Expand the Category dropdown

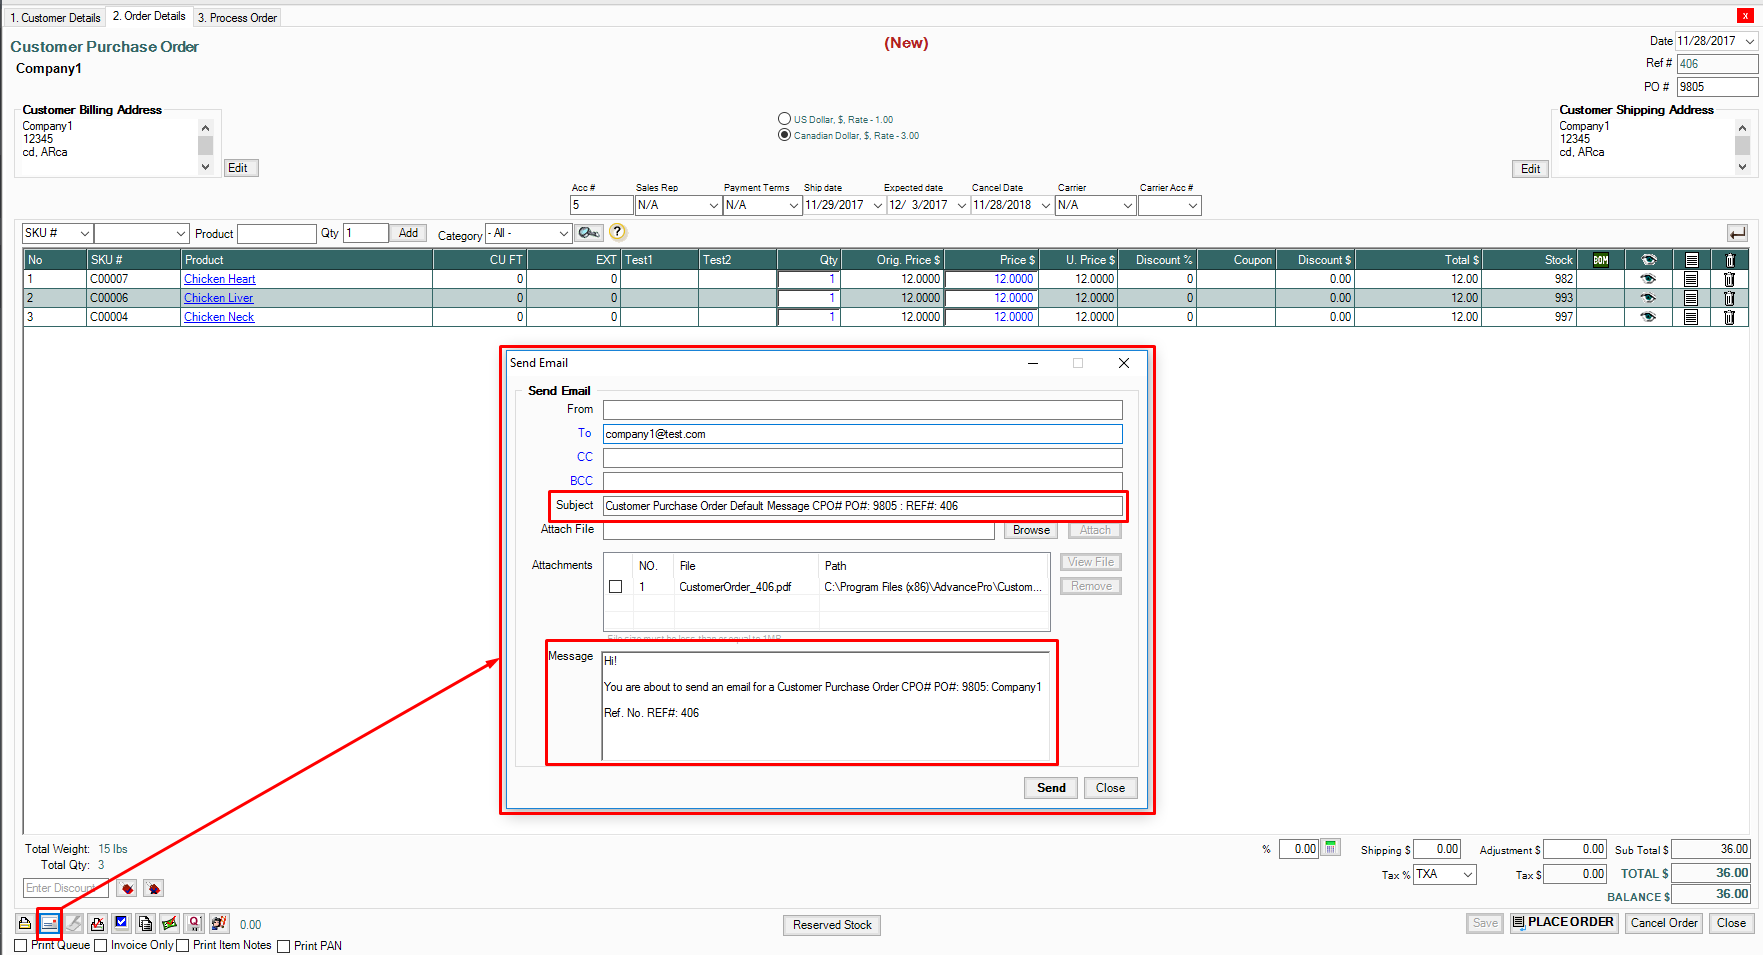click(563, 233)
